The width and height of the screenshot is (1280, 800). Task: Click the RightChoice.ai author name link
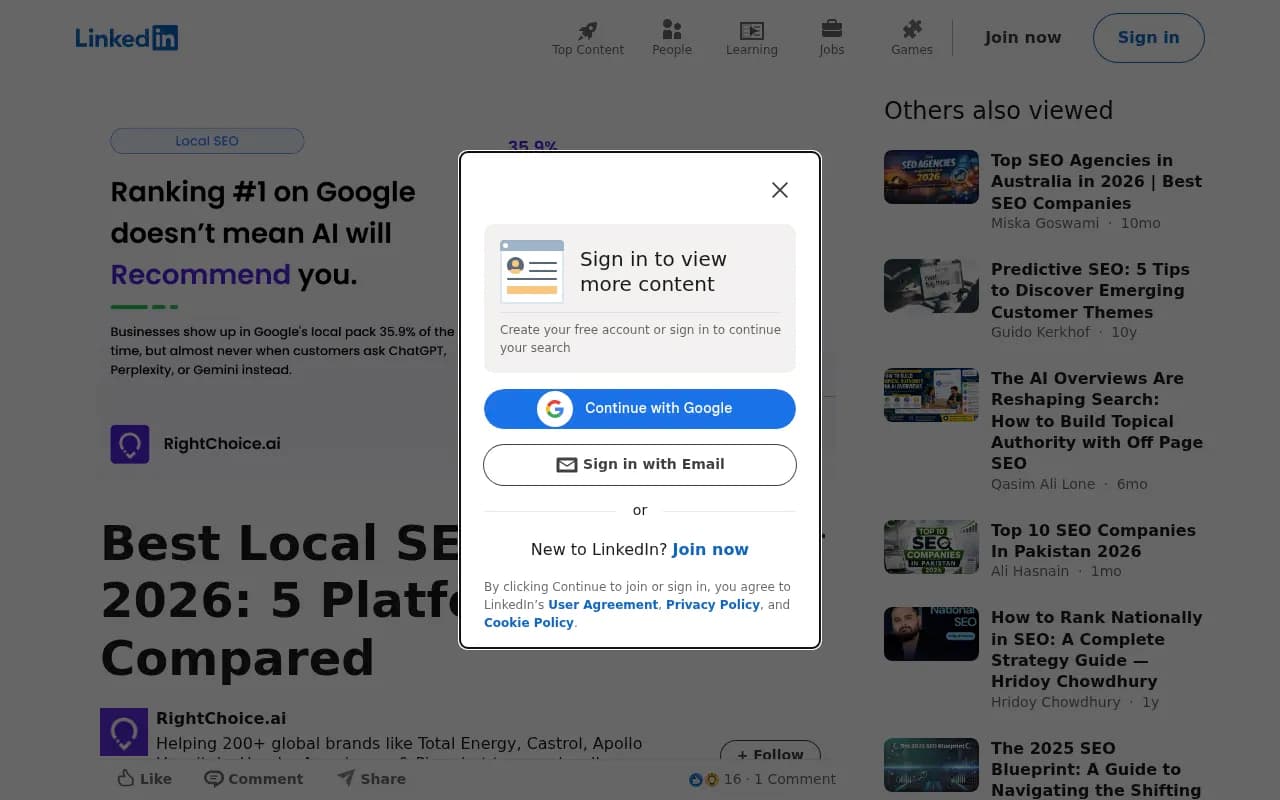pos(221,718)
